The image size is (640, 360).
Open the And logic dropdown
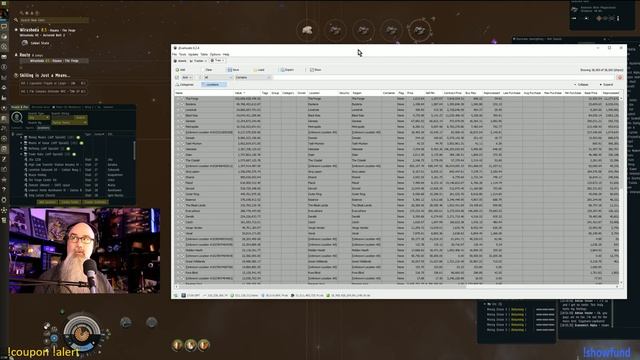(187, 77)
